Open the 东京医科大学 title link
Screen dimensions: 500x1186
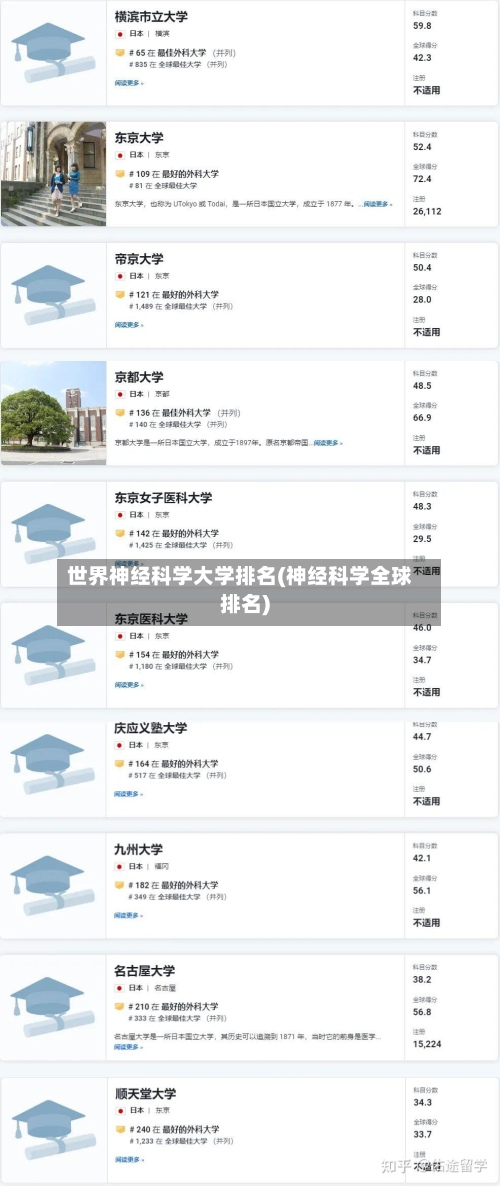click(151, 619)
